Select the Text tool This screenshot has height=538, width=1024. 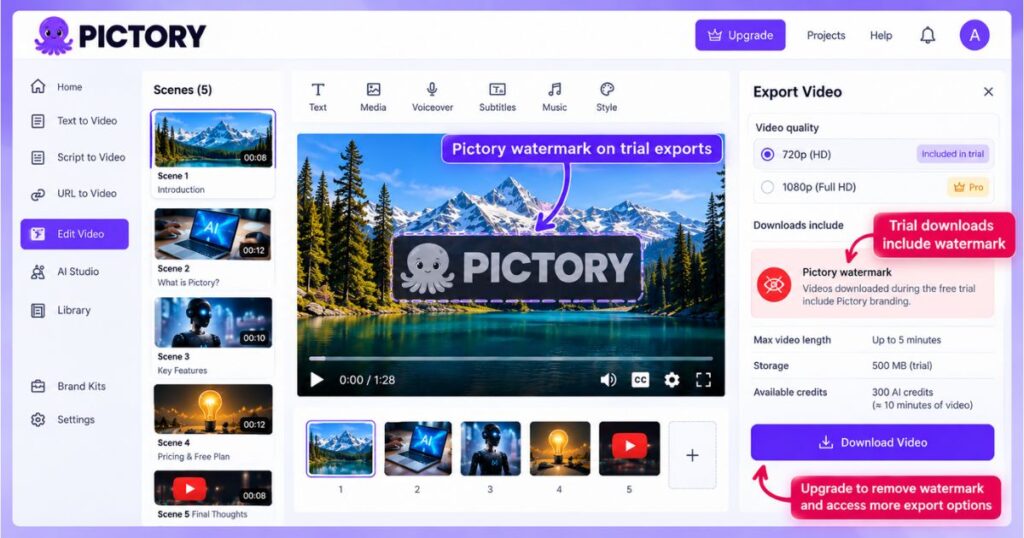[318, 97]
